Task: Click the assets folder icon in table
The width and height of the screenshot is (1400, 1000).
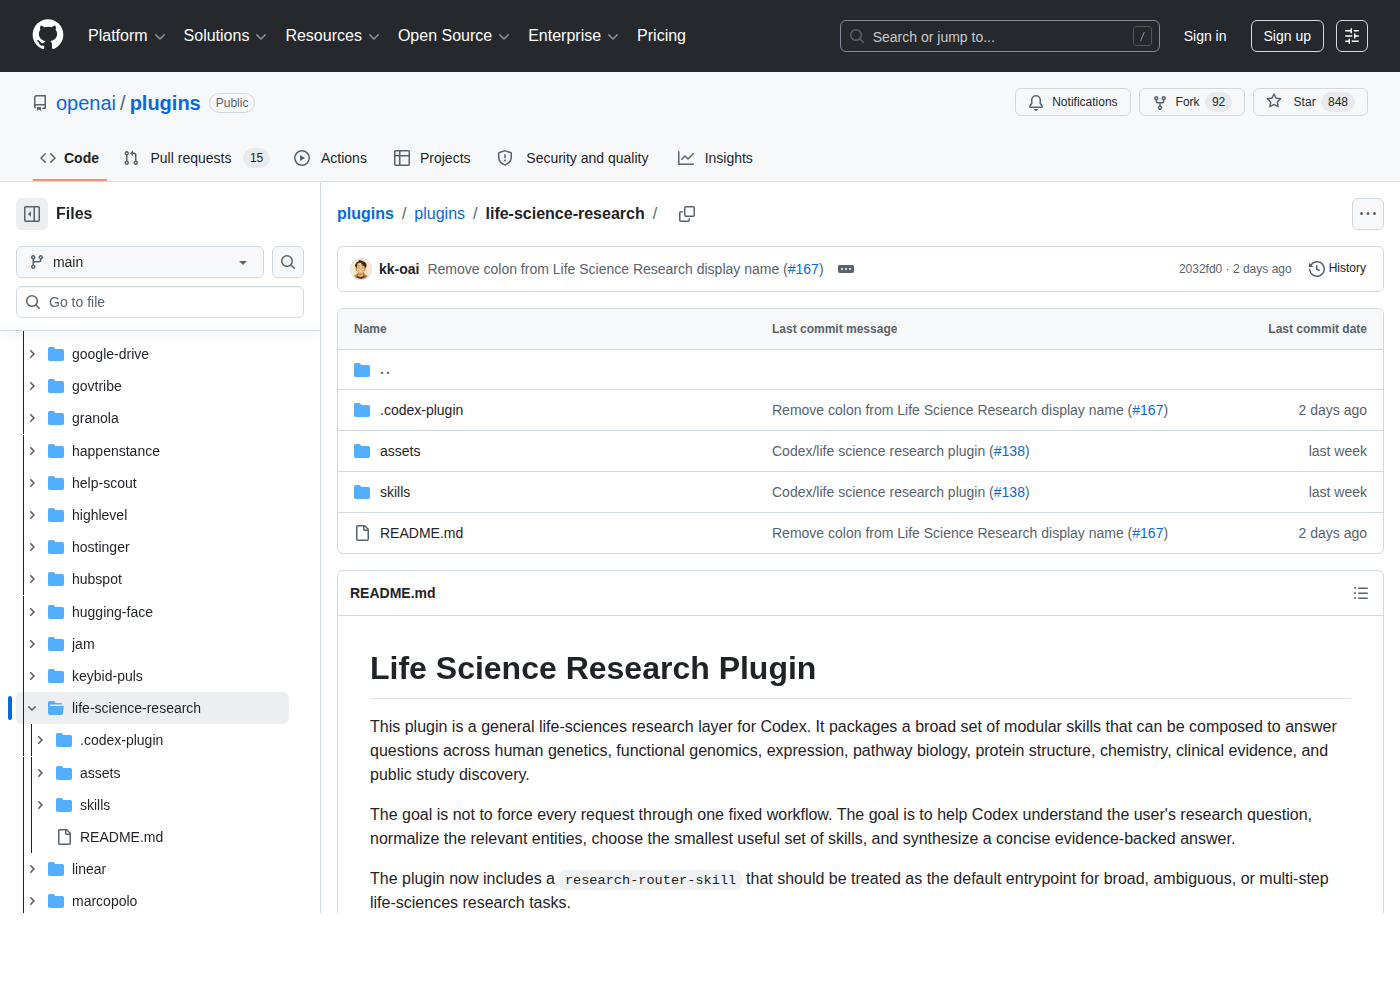Action: pos(362,451)
